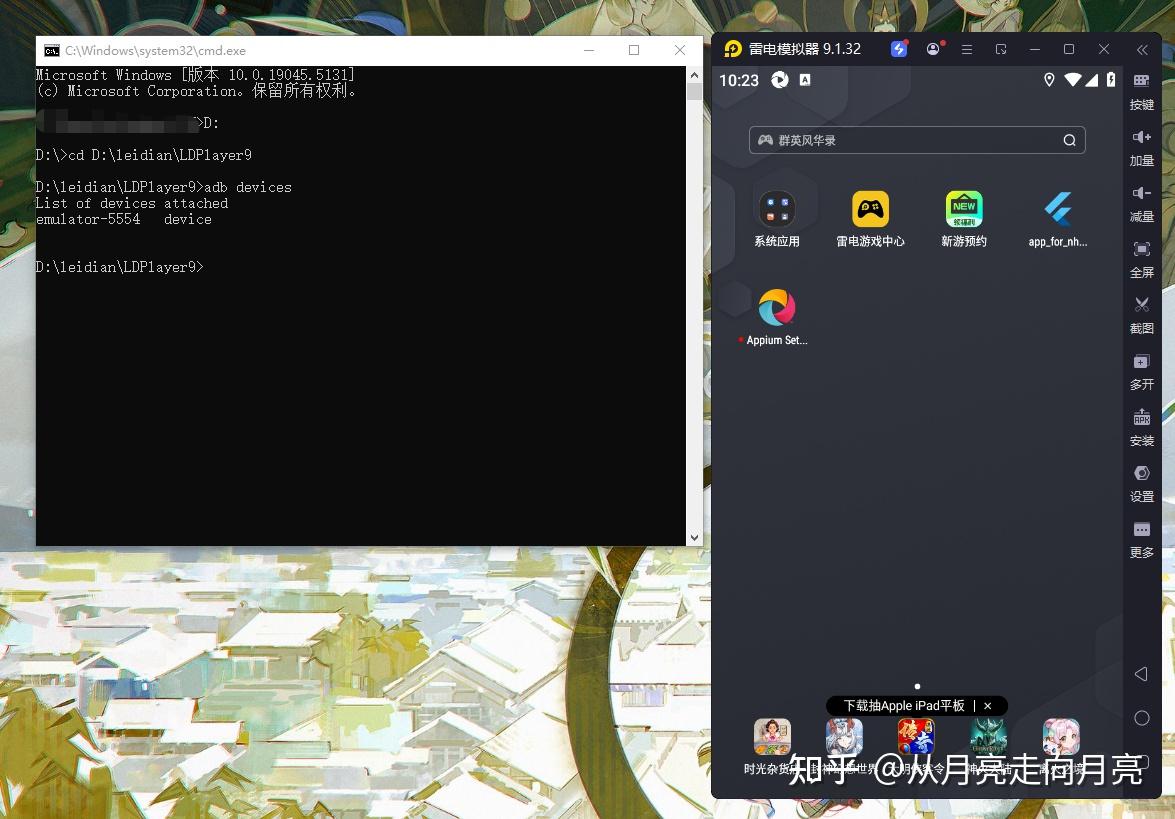The height and width of the screenshot is (819, 1175).
Task: Click the 下载抽Apple iPad平板 promotion text
Action: [904, 706]
